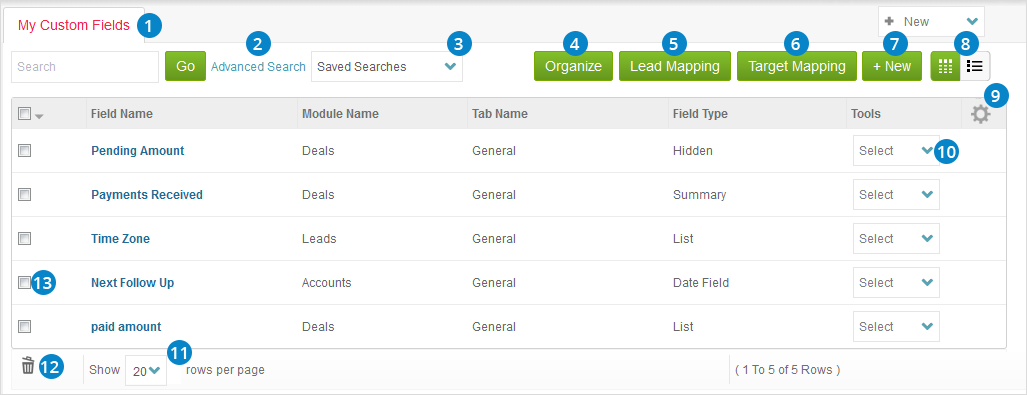1027x395 pixels.
Task: Check the Payments Received row checkbox
Action: [x=24, y=195]
